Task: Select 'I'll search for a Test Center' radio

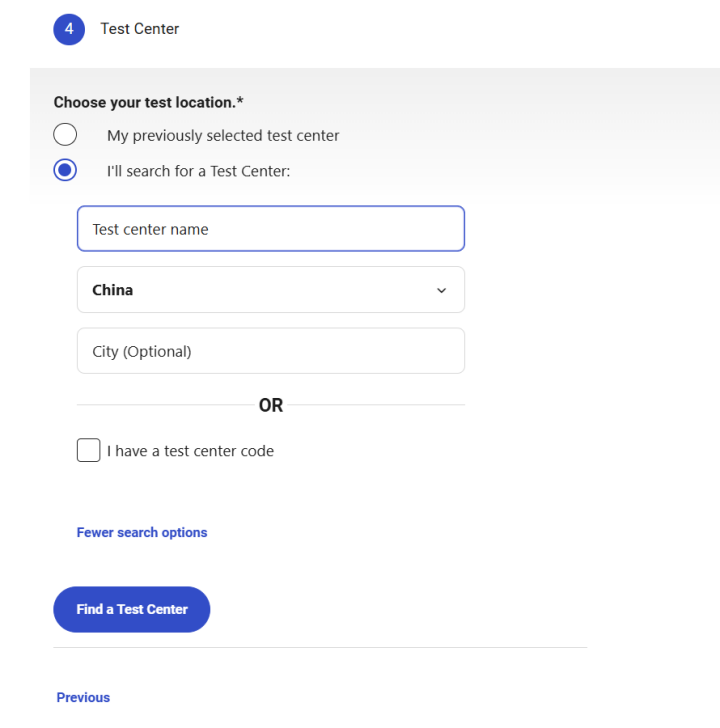Action: click(x=65, y=171)
